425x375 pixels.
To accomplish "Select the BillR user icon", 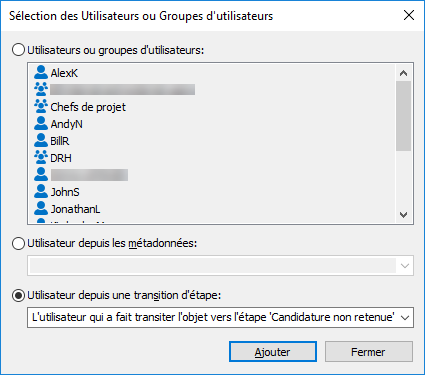I will coord(41,140).
